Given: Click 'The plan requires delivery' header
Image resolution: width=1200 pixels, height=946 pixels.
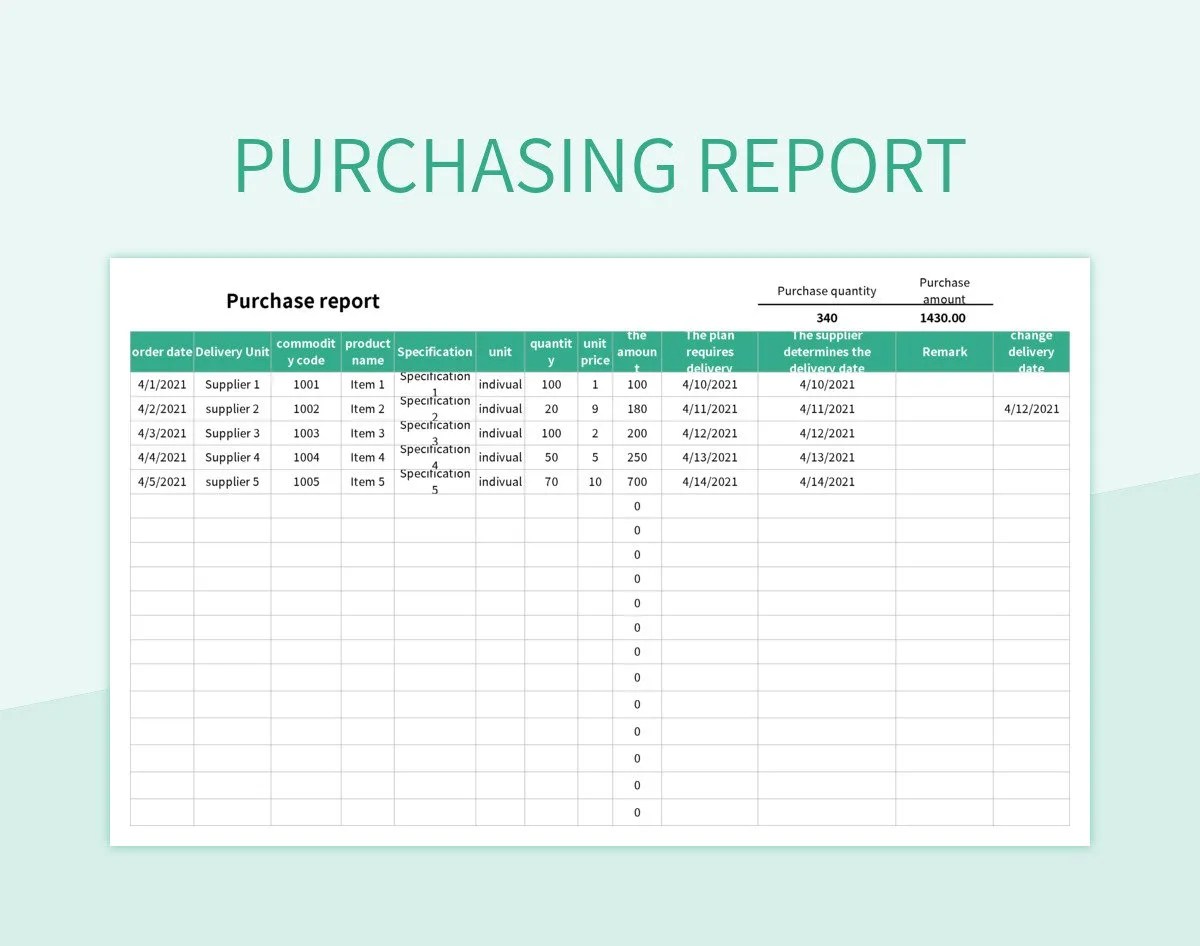Looking at the screenshot, I should coord(710,352).
